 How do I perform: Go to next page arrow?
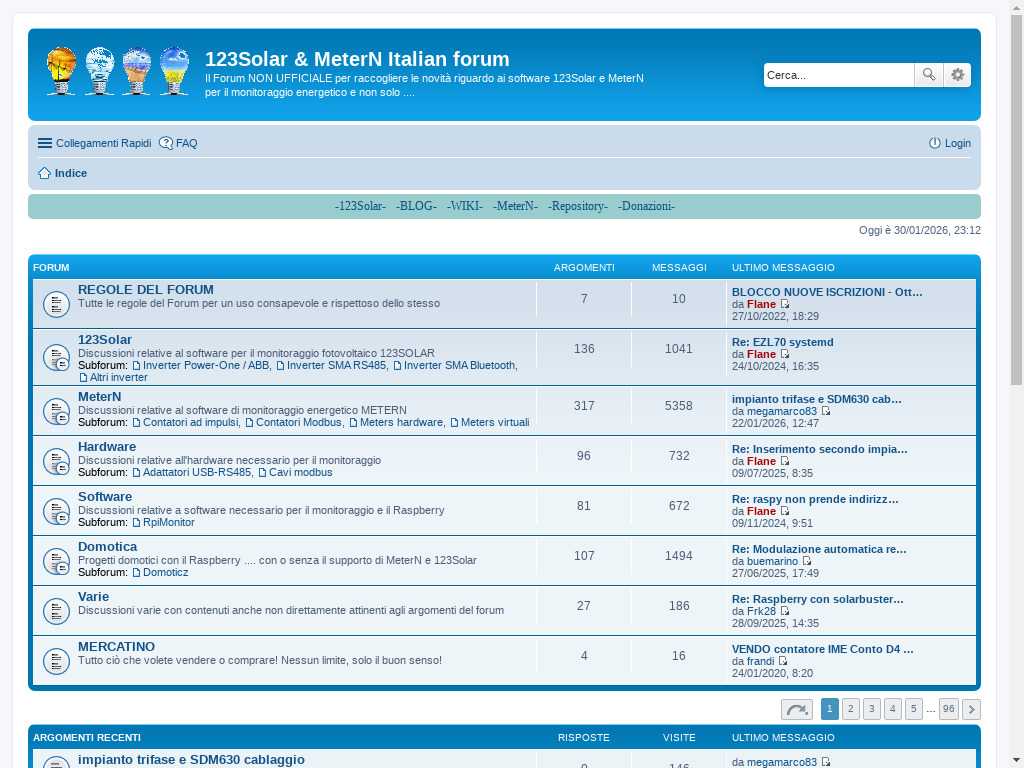tap(970, 709)
